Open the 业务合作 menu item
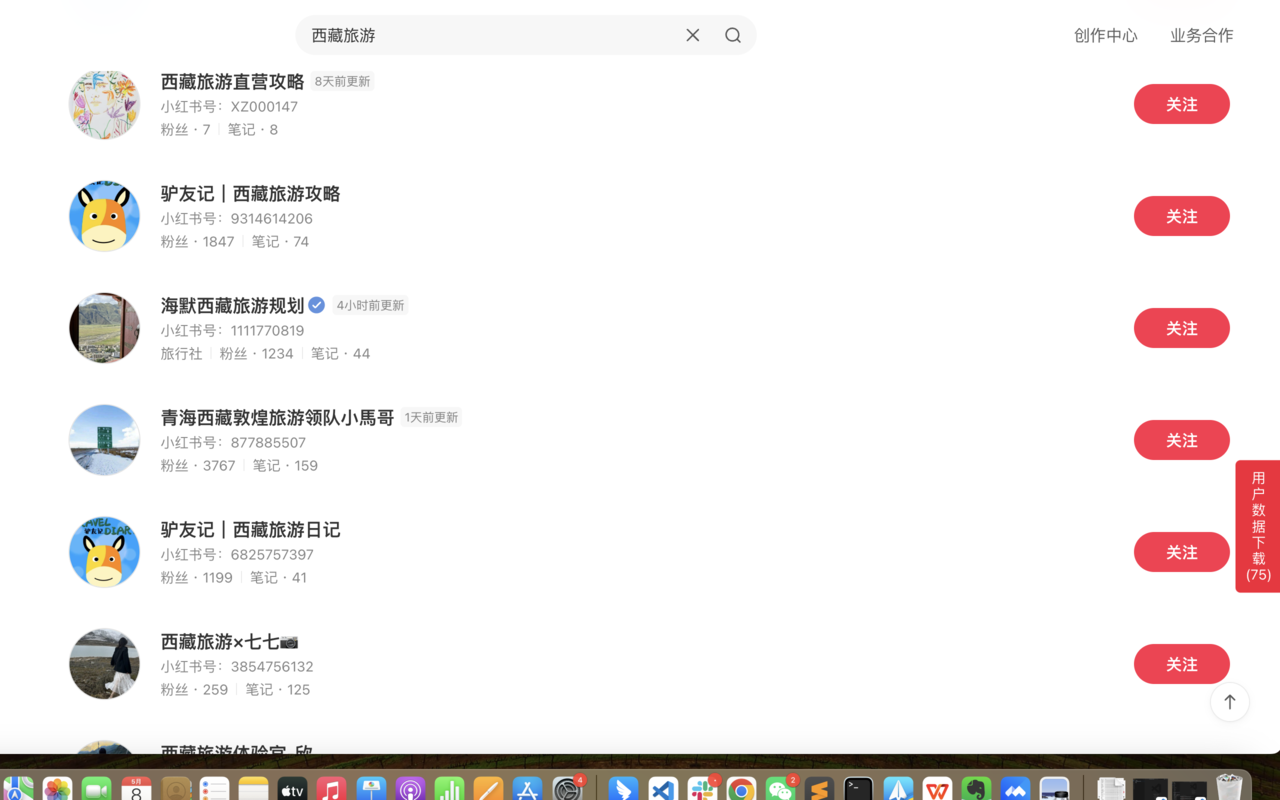 coord(1201,35)
